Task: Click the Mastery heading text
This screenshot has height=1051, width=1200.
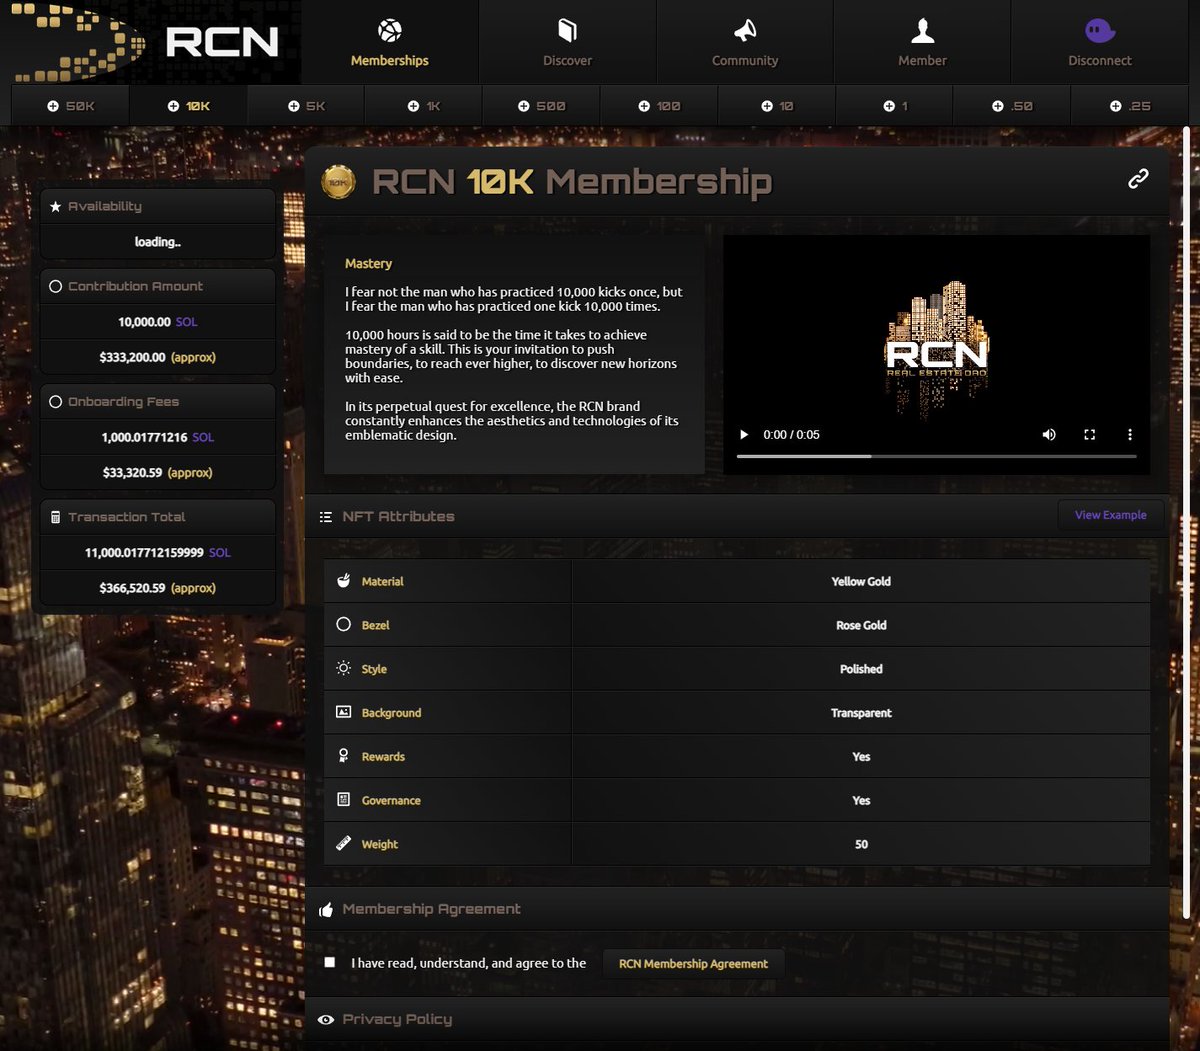Action: point(368,264)
